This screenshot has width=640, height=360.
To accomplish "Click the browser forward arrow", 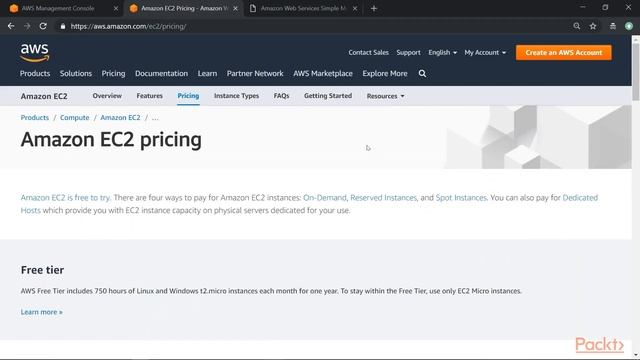I will 27,26.
